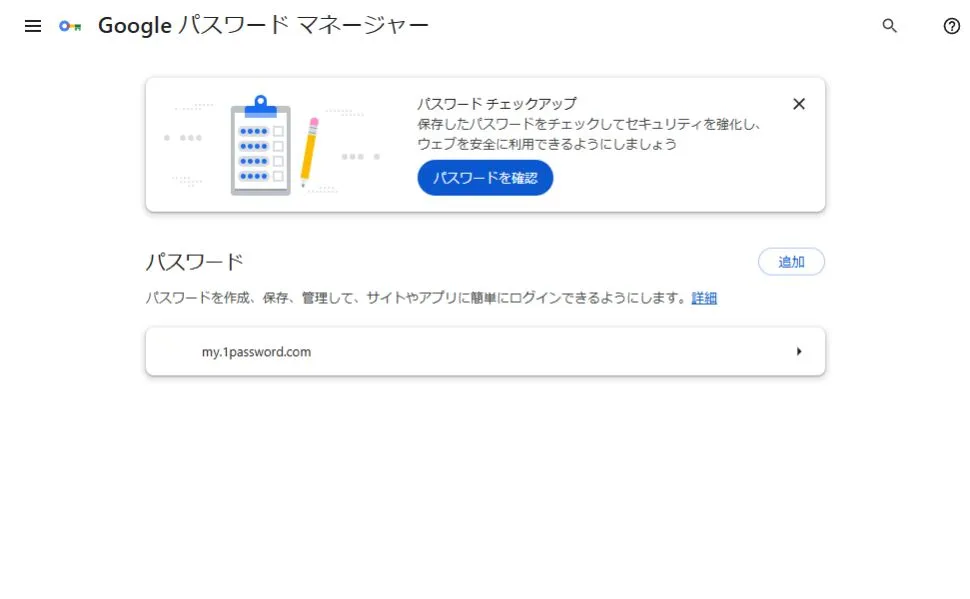
Task: Click the blue パスワードを確認 pill button
Action: pos(484,177)
